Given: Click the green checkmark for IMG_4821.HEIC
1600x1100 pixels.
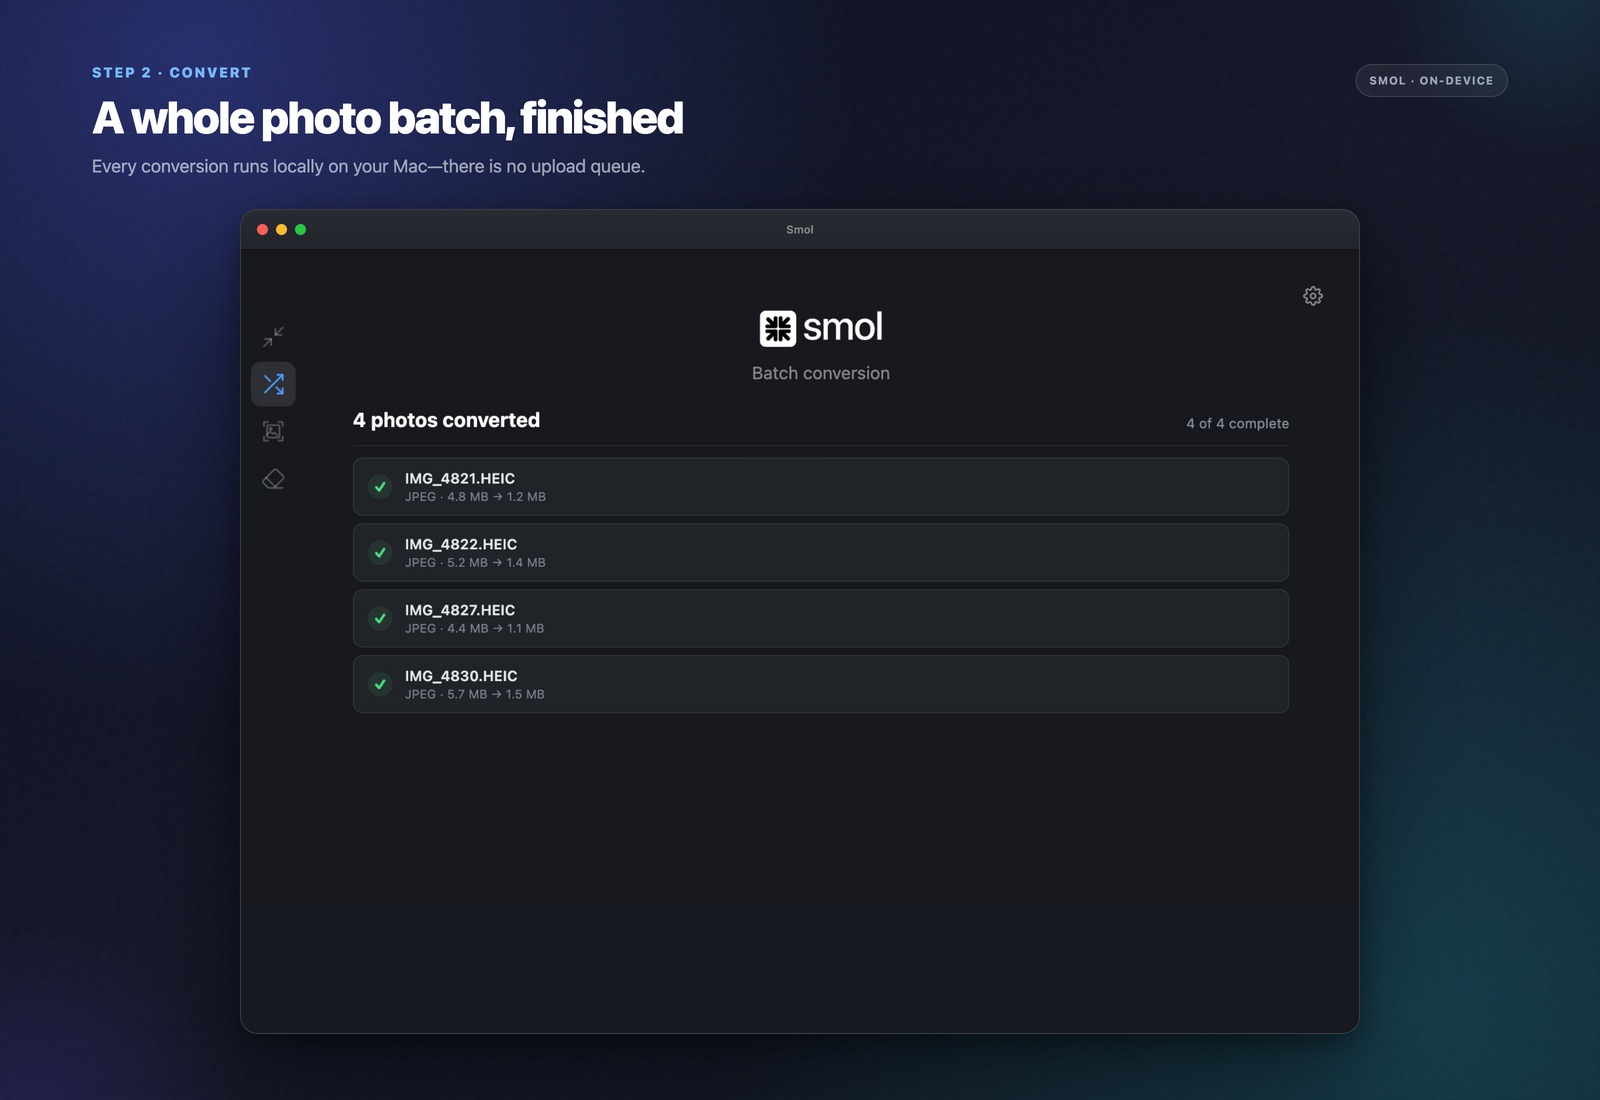Looking at the screenshot, I should (x=380, y=487).
